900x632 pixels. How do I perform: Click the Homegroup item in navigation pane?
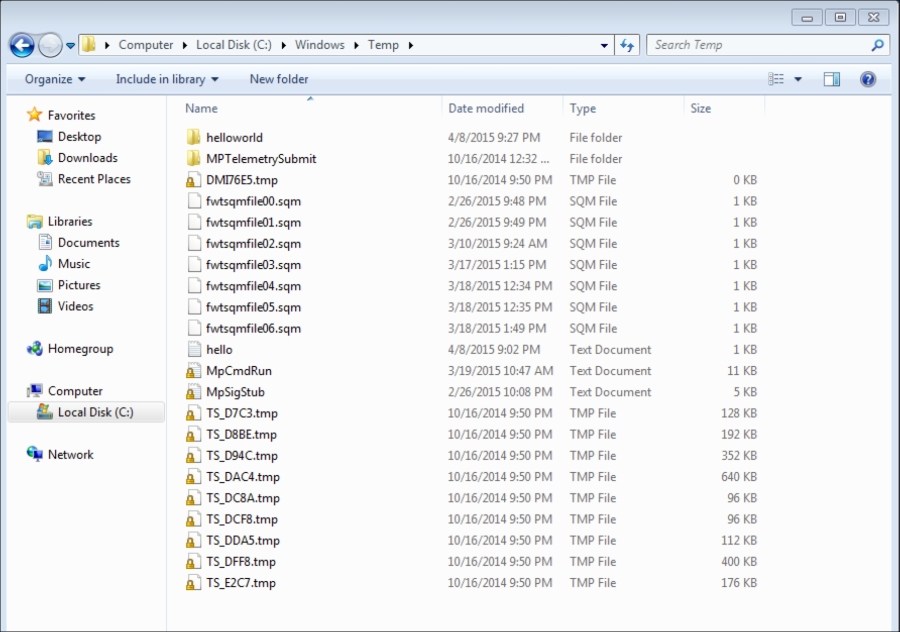coord(80,349)
